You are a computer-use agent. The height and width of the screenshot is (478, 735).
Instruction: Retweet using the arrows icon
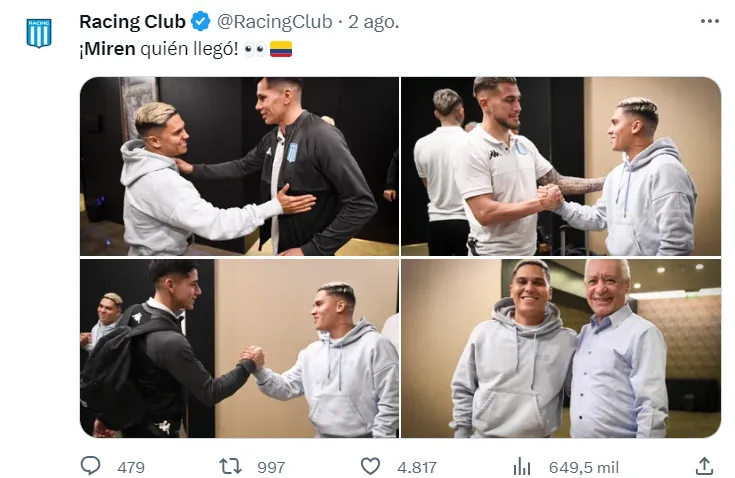230,466
